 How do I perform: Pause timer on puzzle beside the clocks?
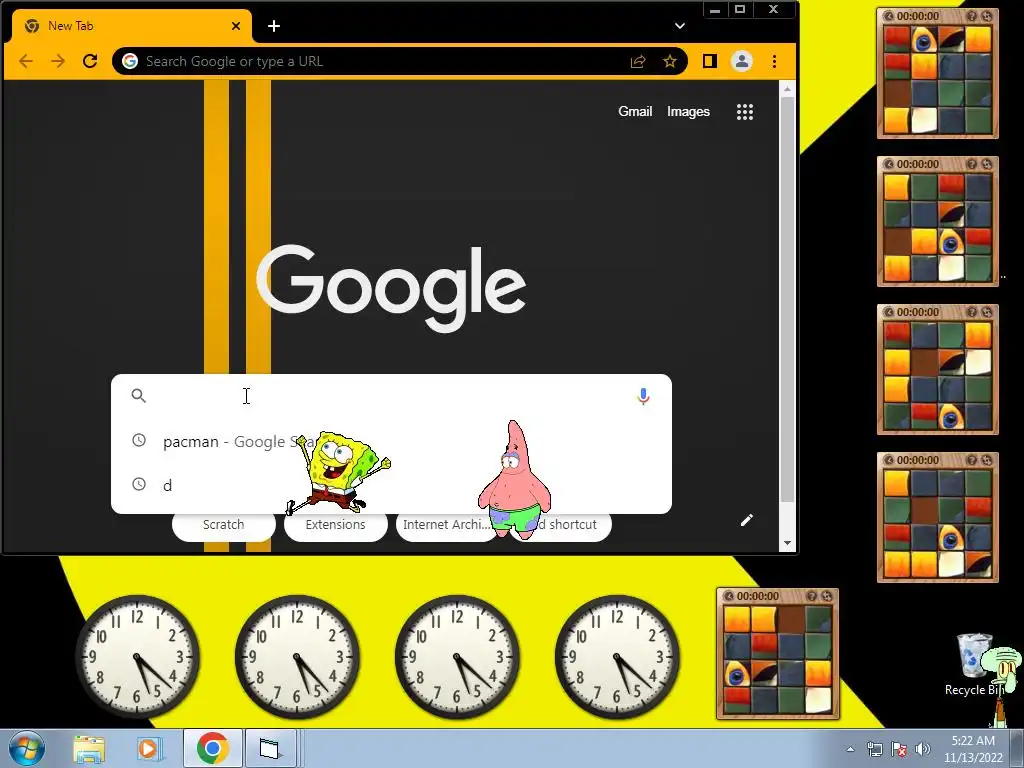pos(729,596)
